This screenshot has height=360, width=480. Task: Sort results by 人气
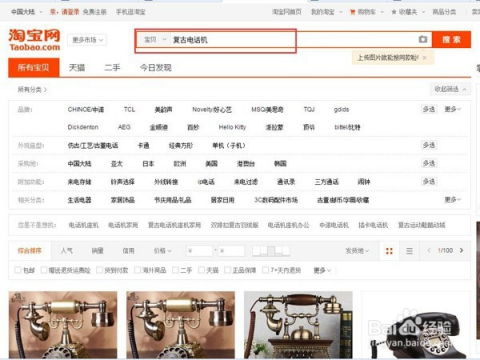click(67, 250)
